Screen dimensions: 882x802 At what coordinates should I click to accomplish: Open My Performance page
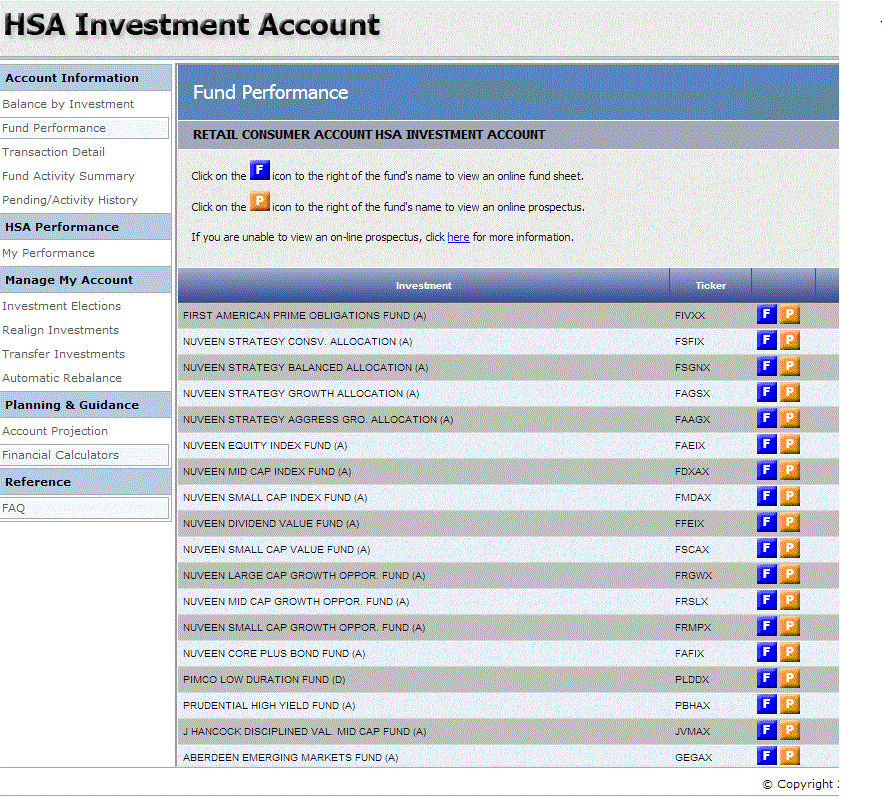coord(48,253)
